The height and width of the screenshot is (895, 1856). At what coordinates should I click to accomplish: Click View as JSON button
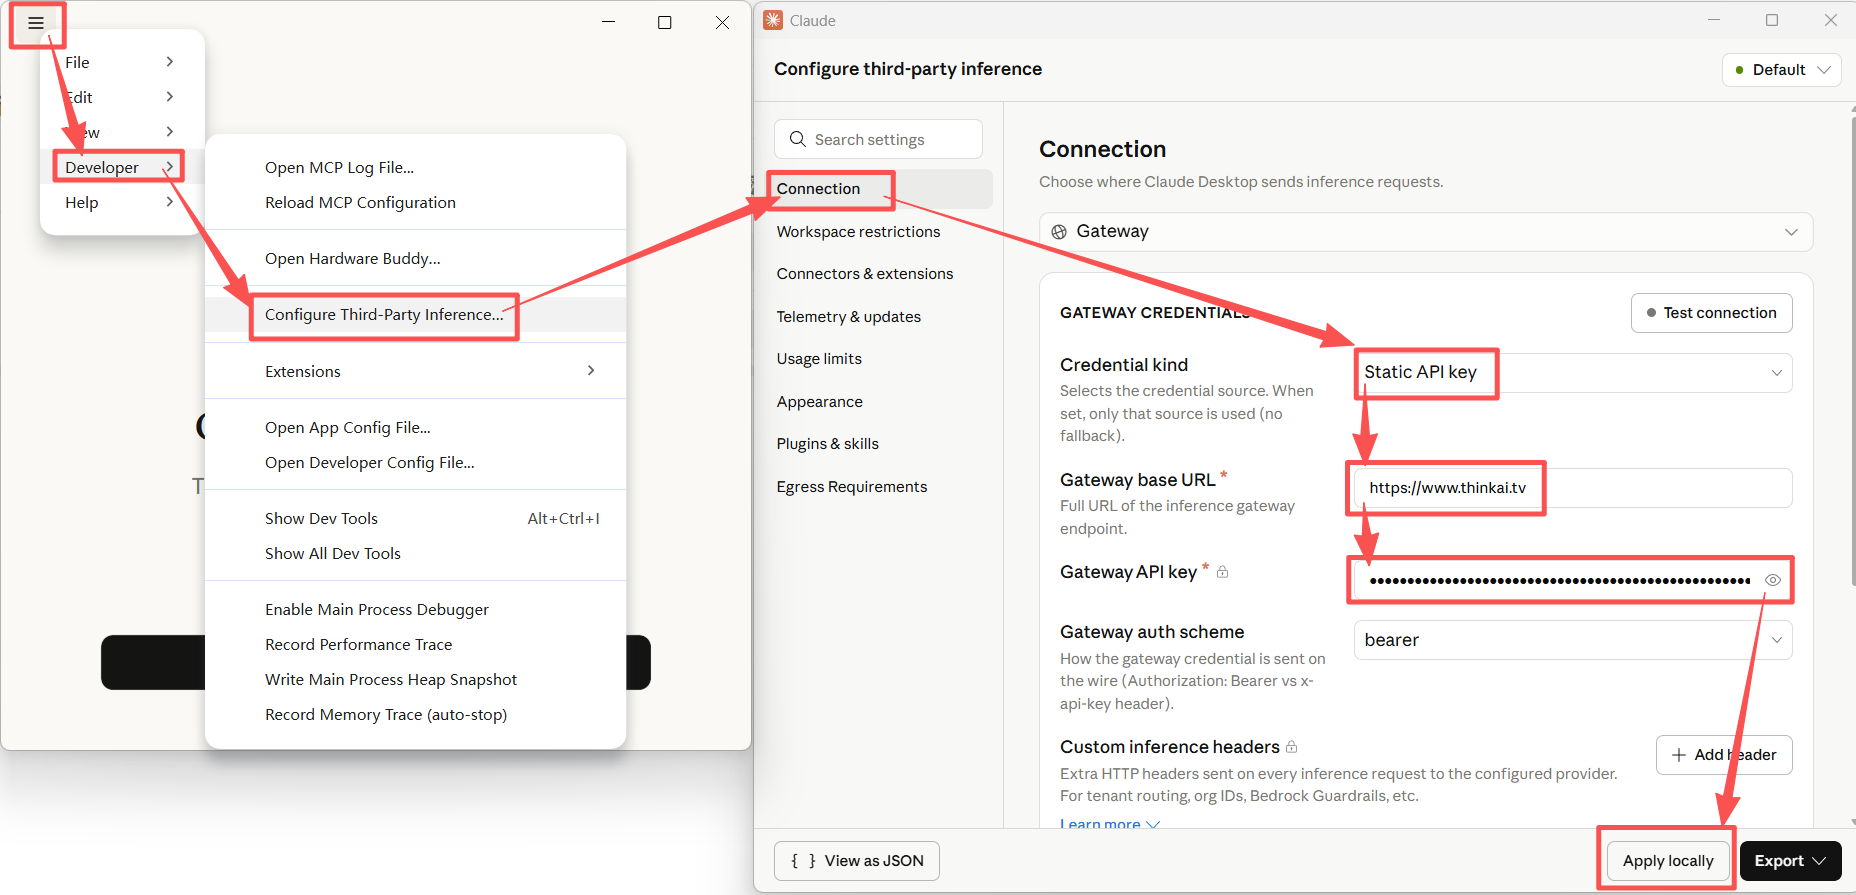pyautogui.click(x=857, y=861)
